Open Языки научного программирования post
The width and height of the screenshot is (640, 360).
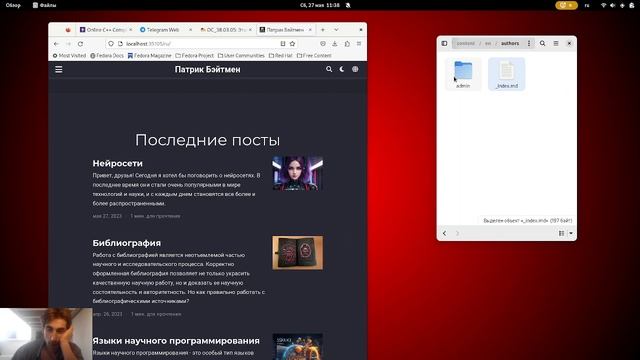176,341
